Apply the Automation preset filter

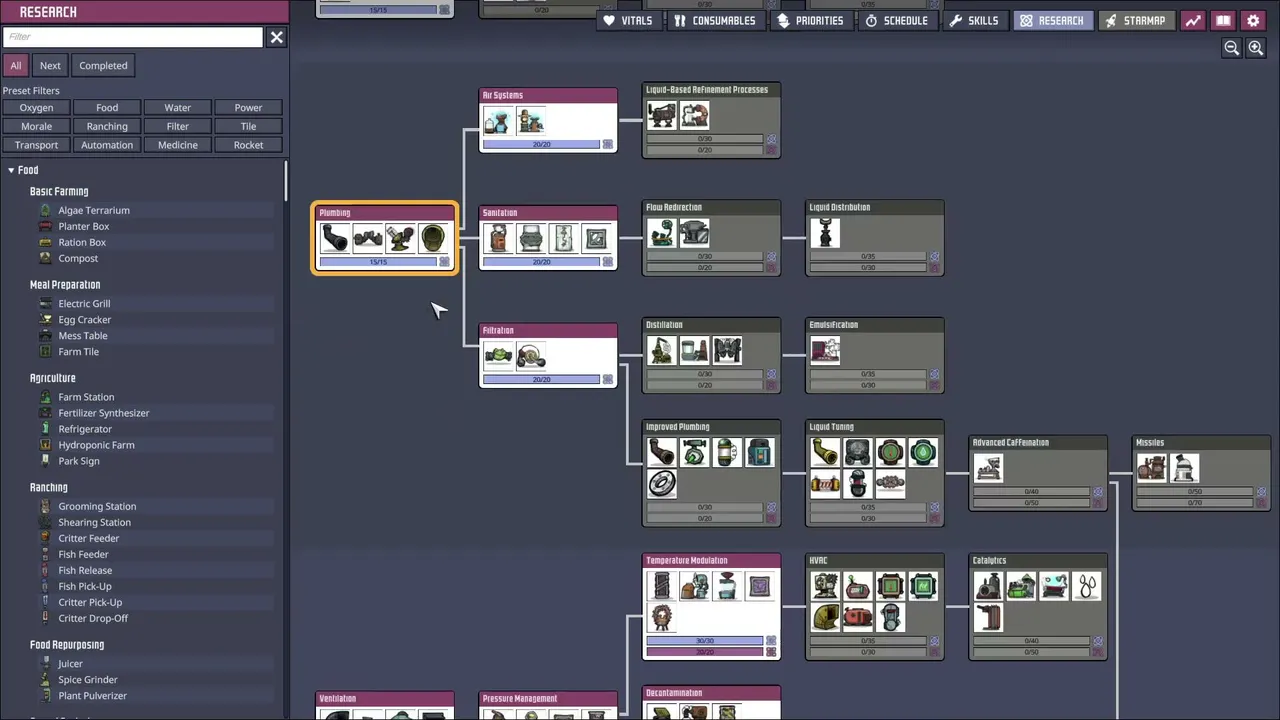pos(107,145)
